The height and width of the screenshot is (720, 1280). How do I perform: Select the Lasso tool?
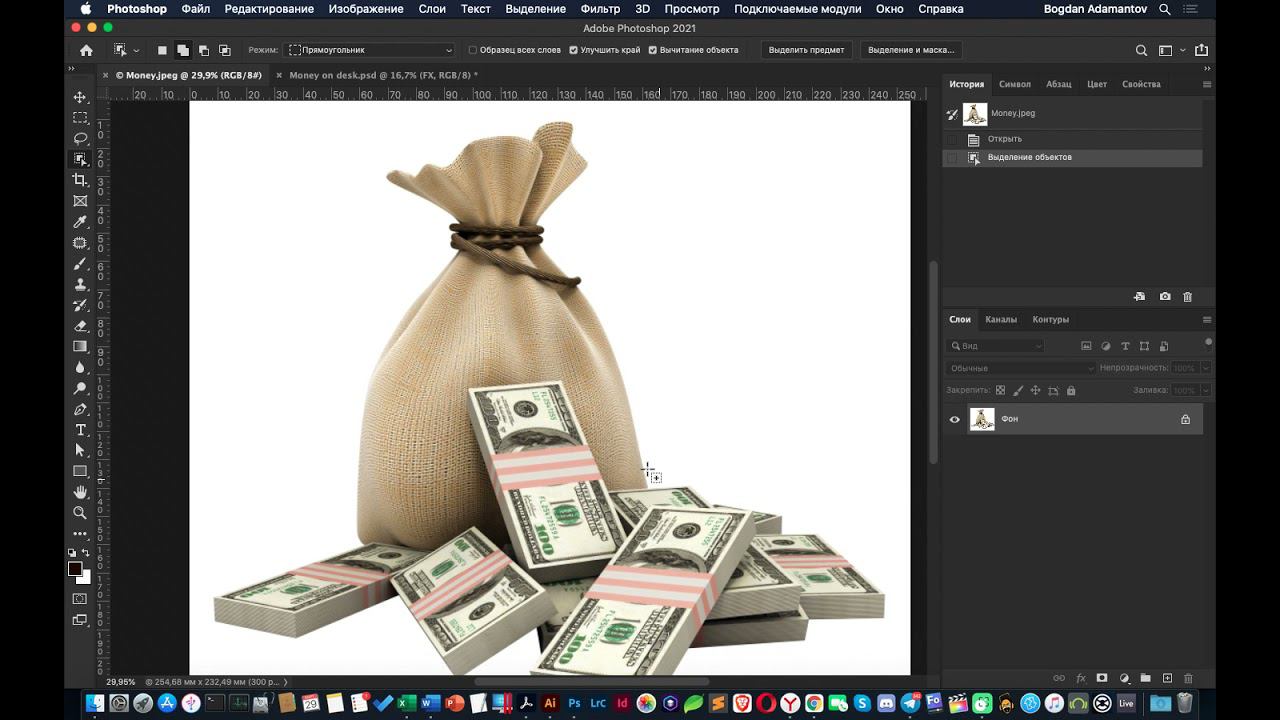80,138
